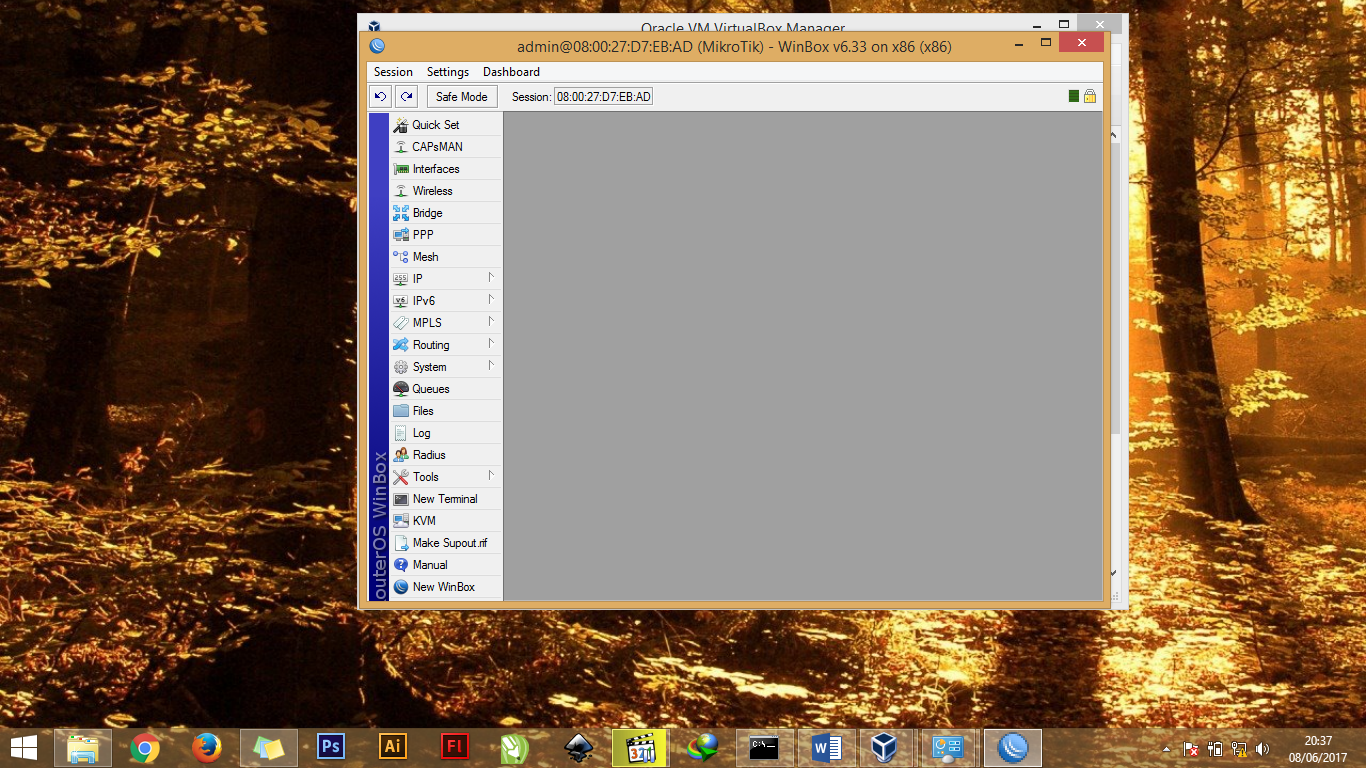Open the Dashboard menu

point(511,72)
